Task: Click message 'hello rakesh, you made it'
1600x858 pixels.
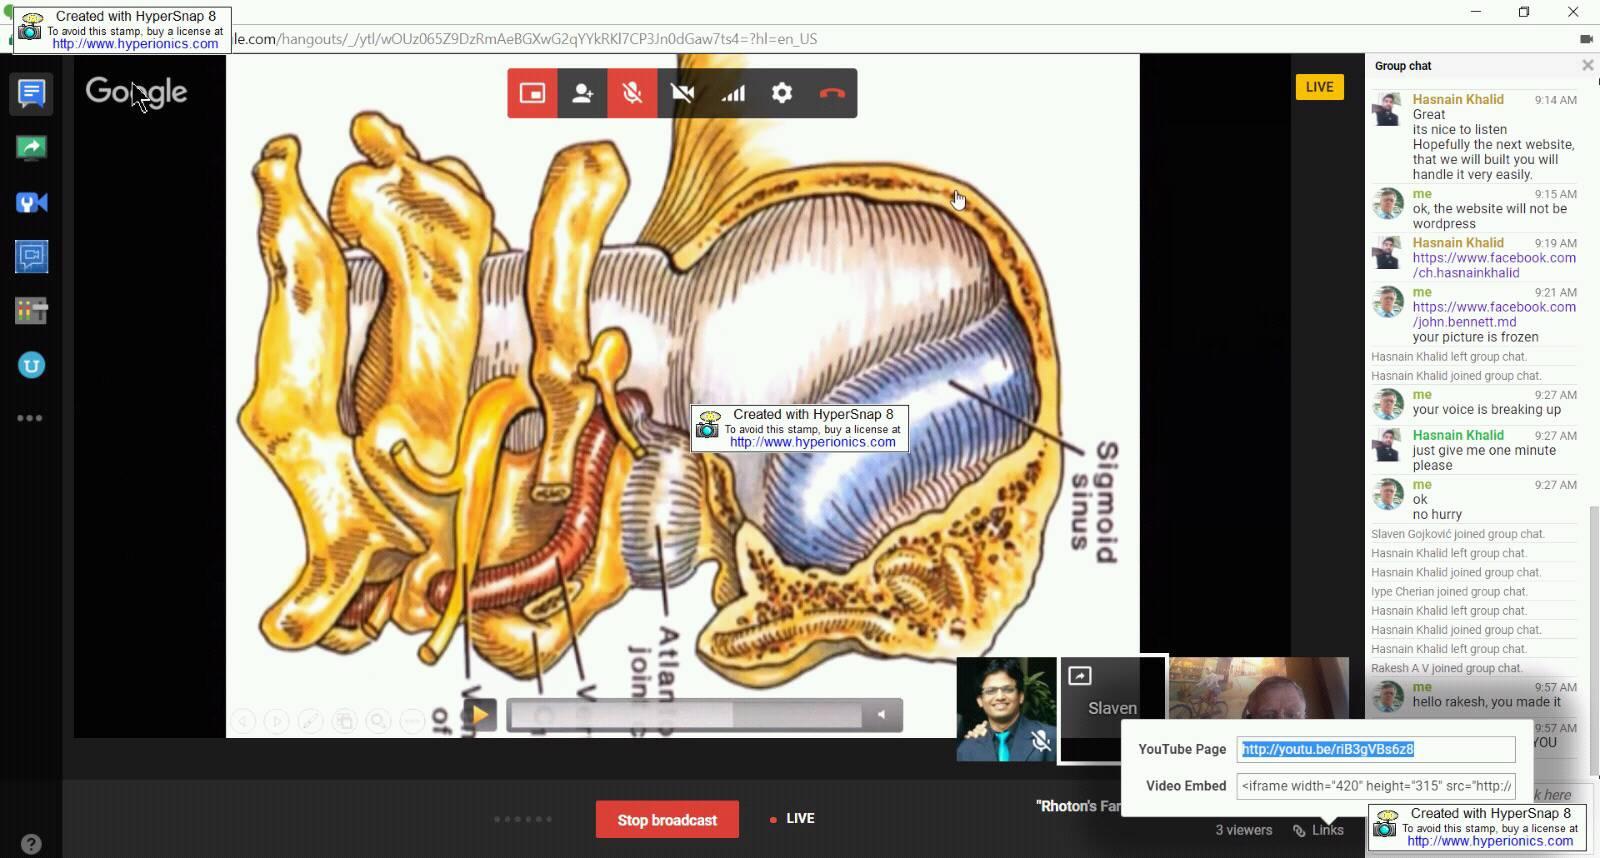Action: tap(1486, 702)
